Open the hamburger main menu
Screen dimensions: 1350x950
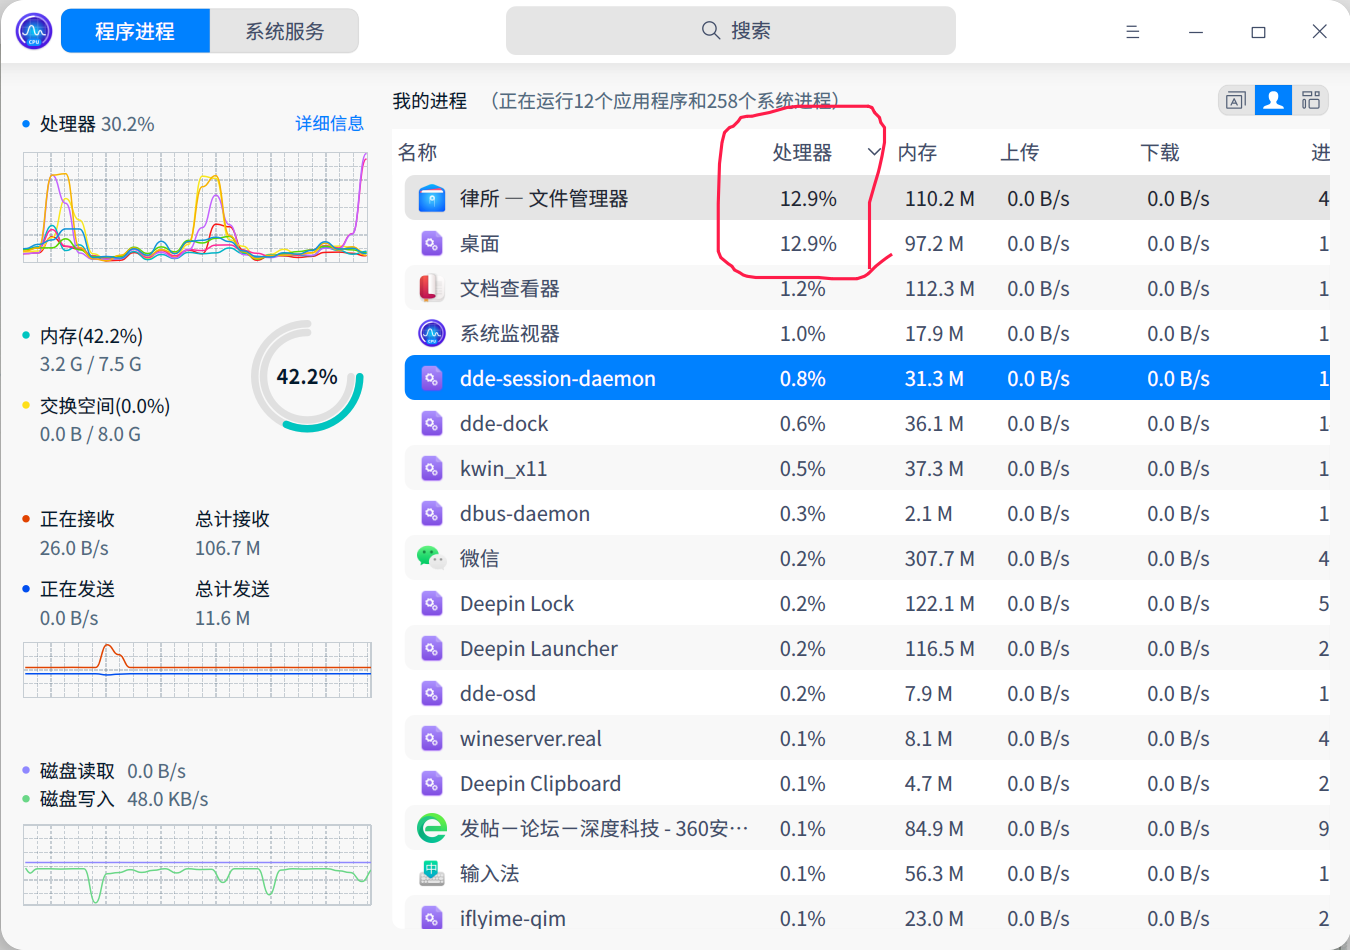pos(1132,32)
